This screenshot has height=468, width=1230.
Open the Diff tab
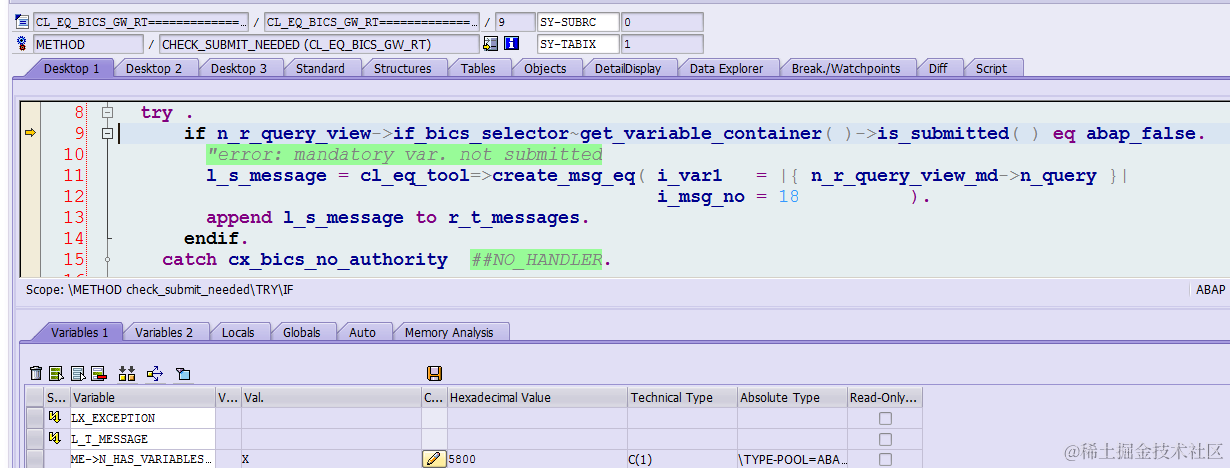tap(938, 68)
